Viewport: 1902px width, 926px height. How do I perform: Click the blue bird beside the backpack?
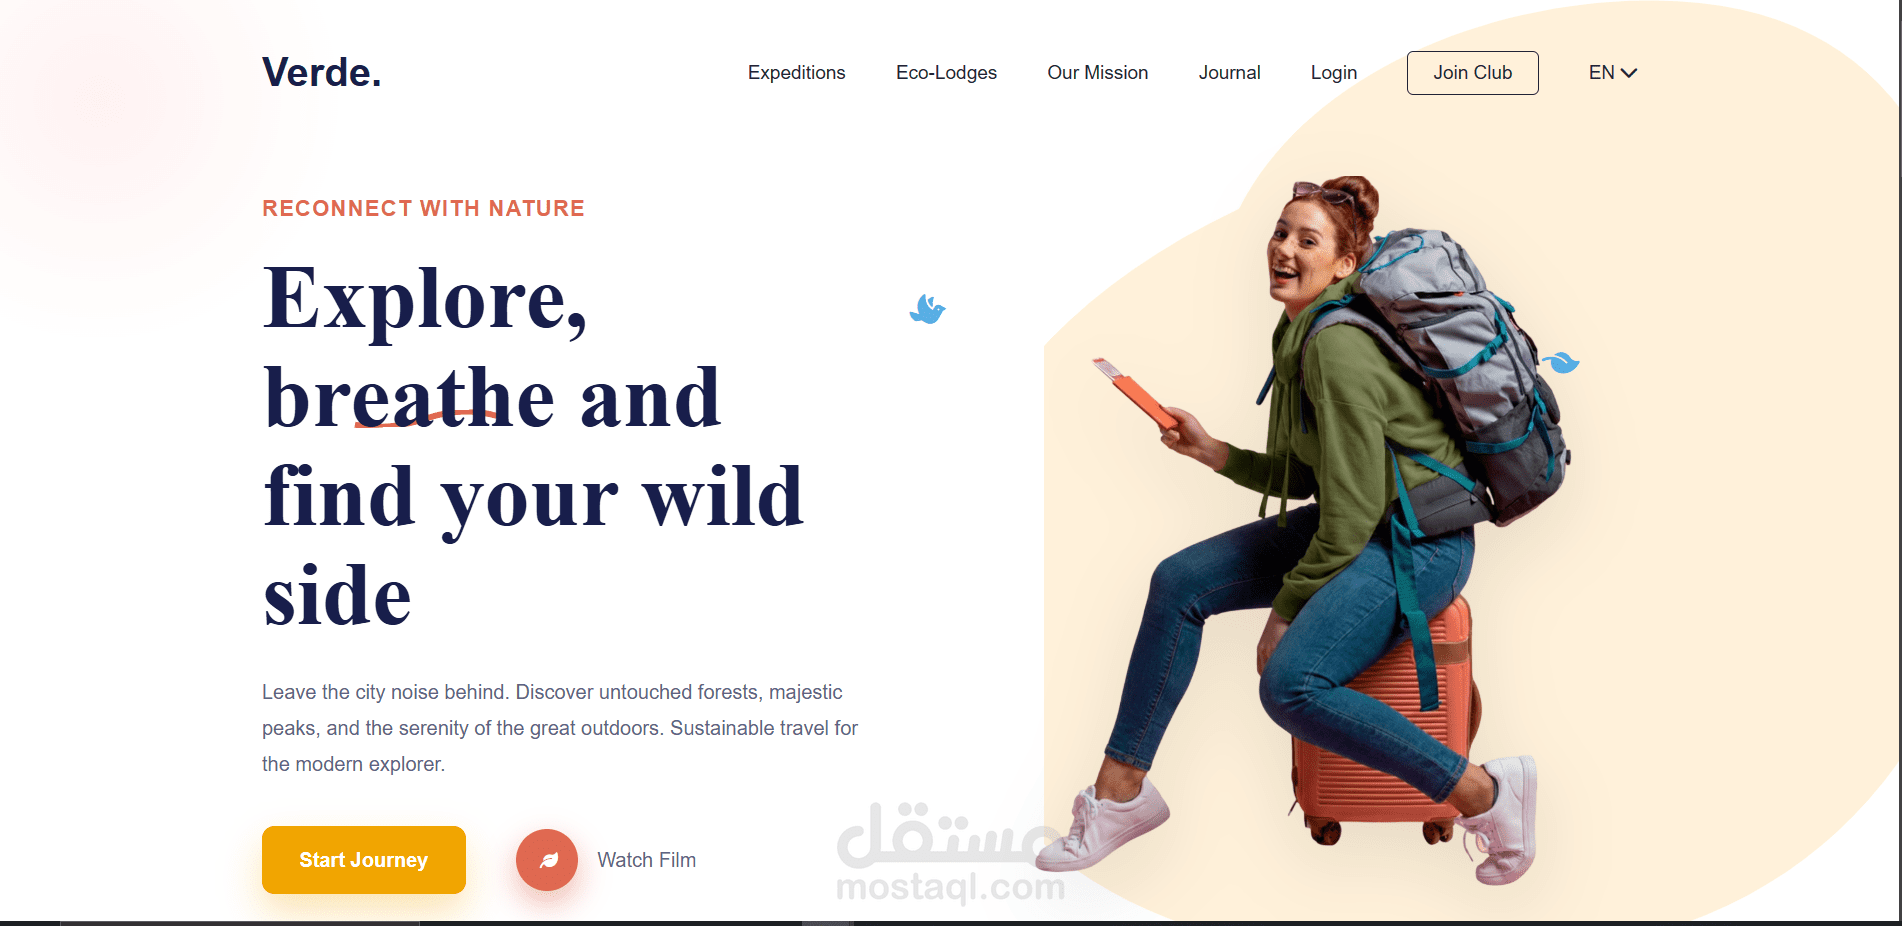[x=1561, y=362]
